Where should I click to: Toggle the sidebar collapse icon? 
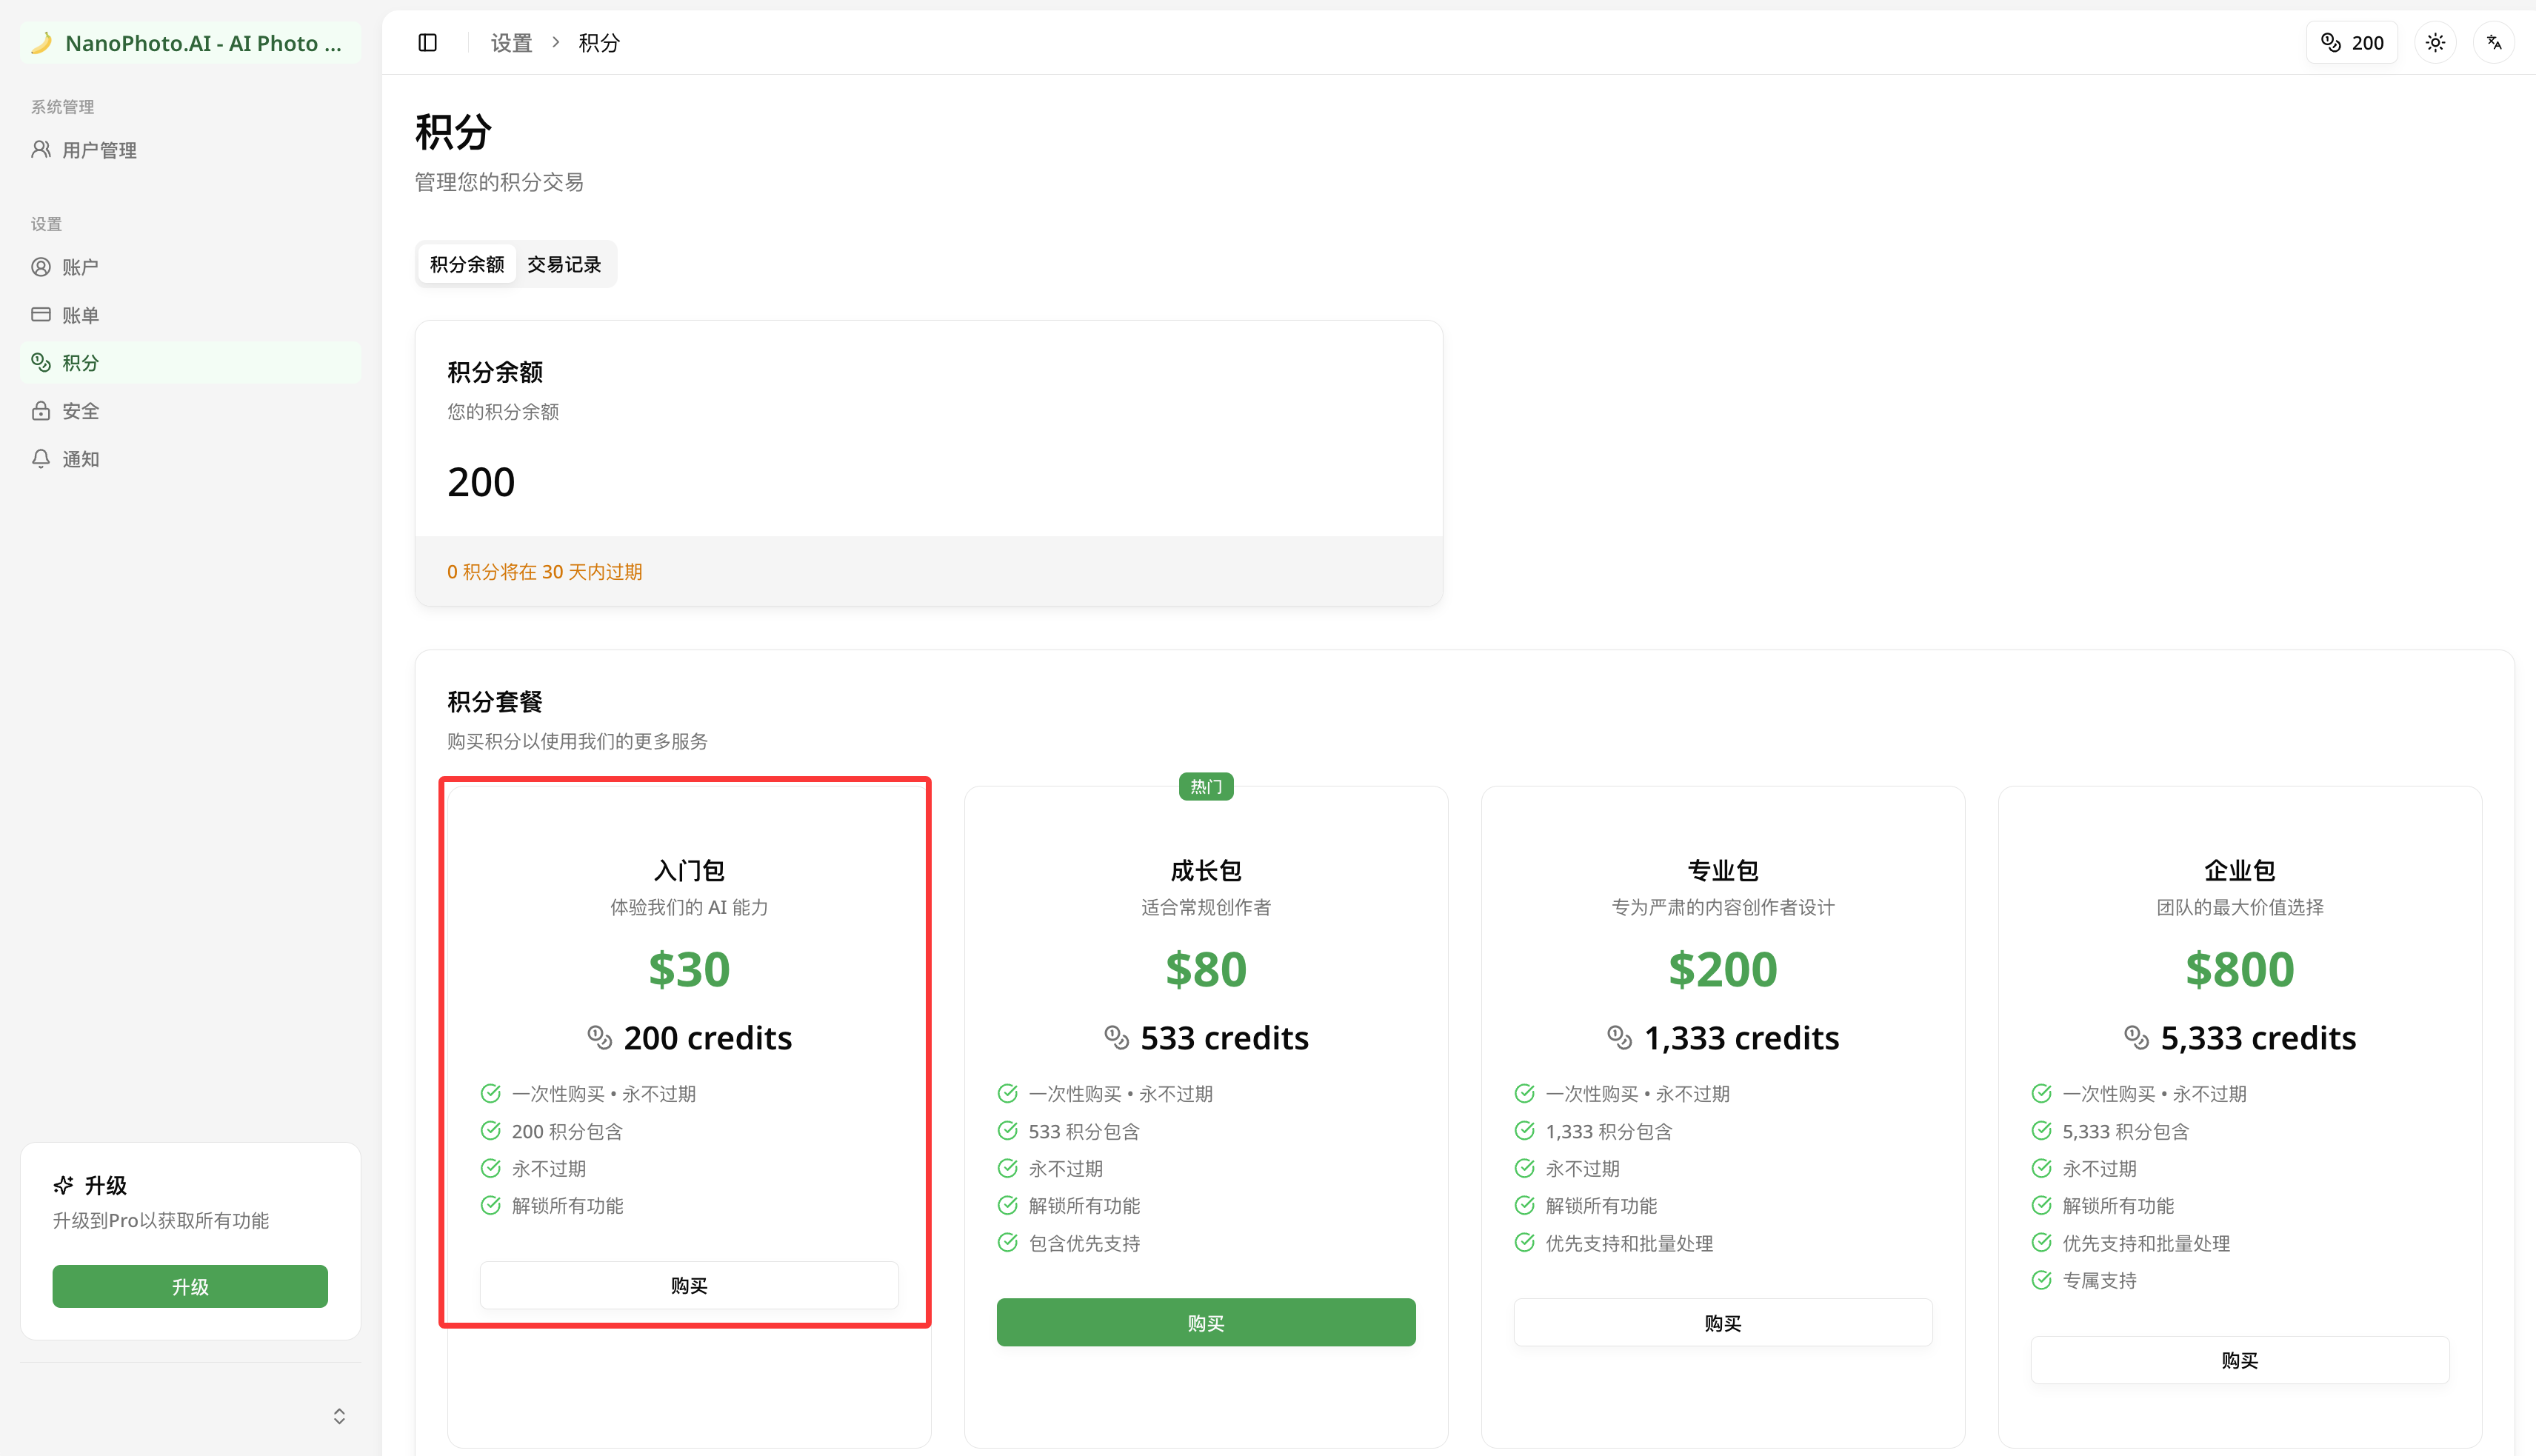[427, 43]
